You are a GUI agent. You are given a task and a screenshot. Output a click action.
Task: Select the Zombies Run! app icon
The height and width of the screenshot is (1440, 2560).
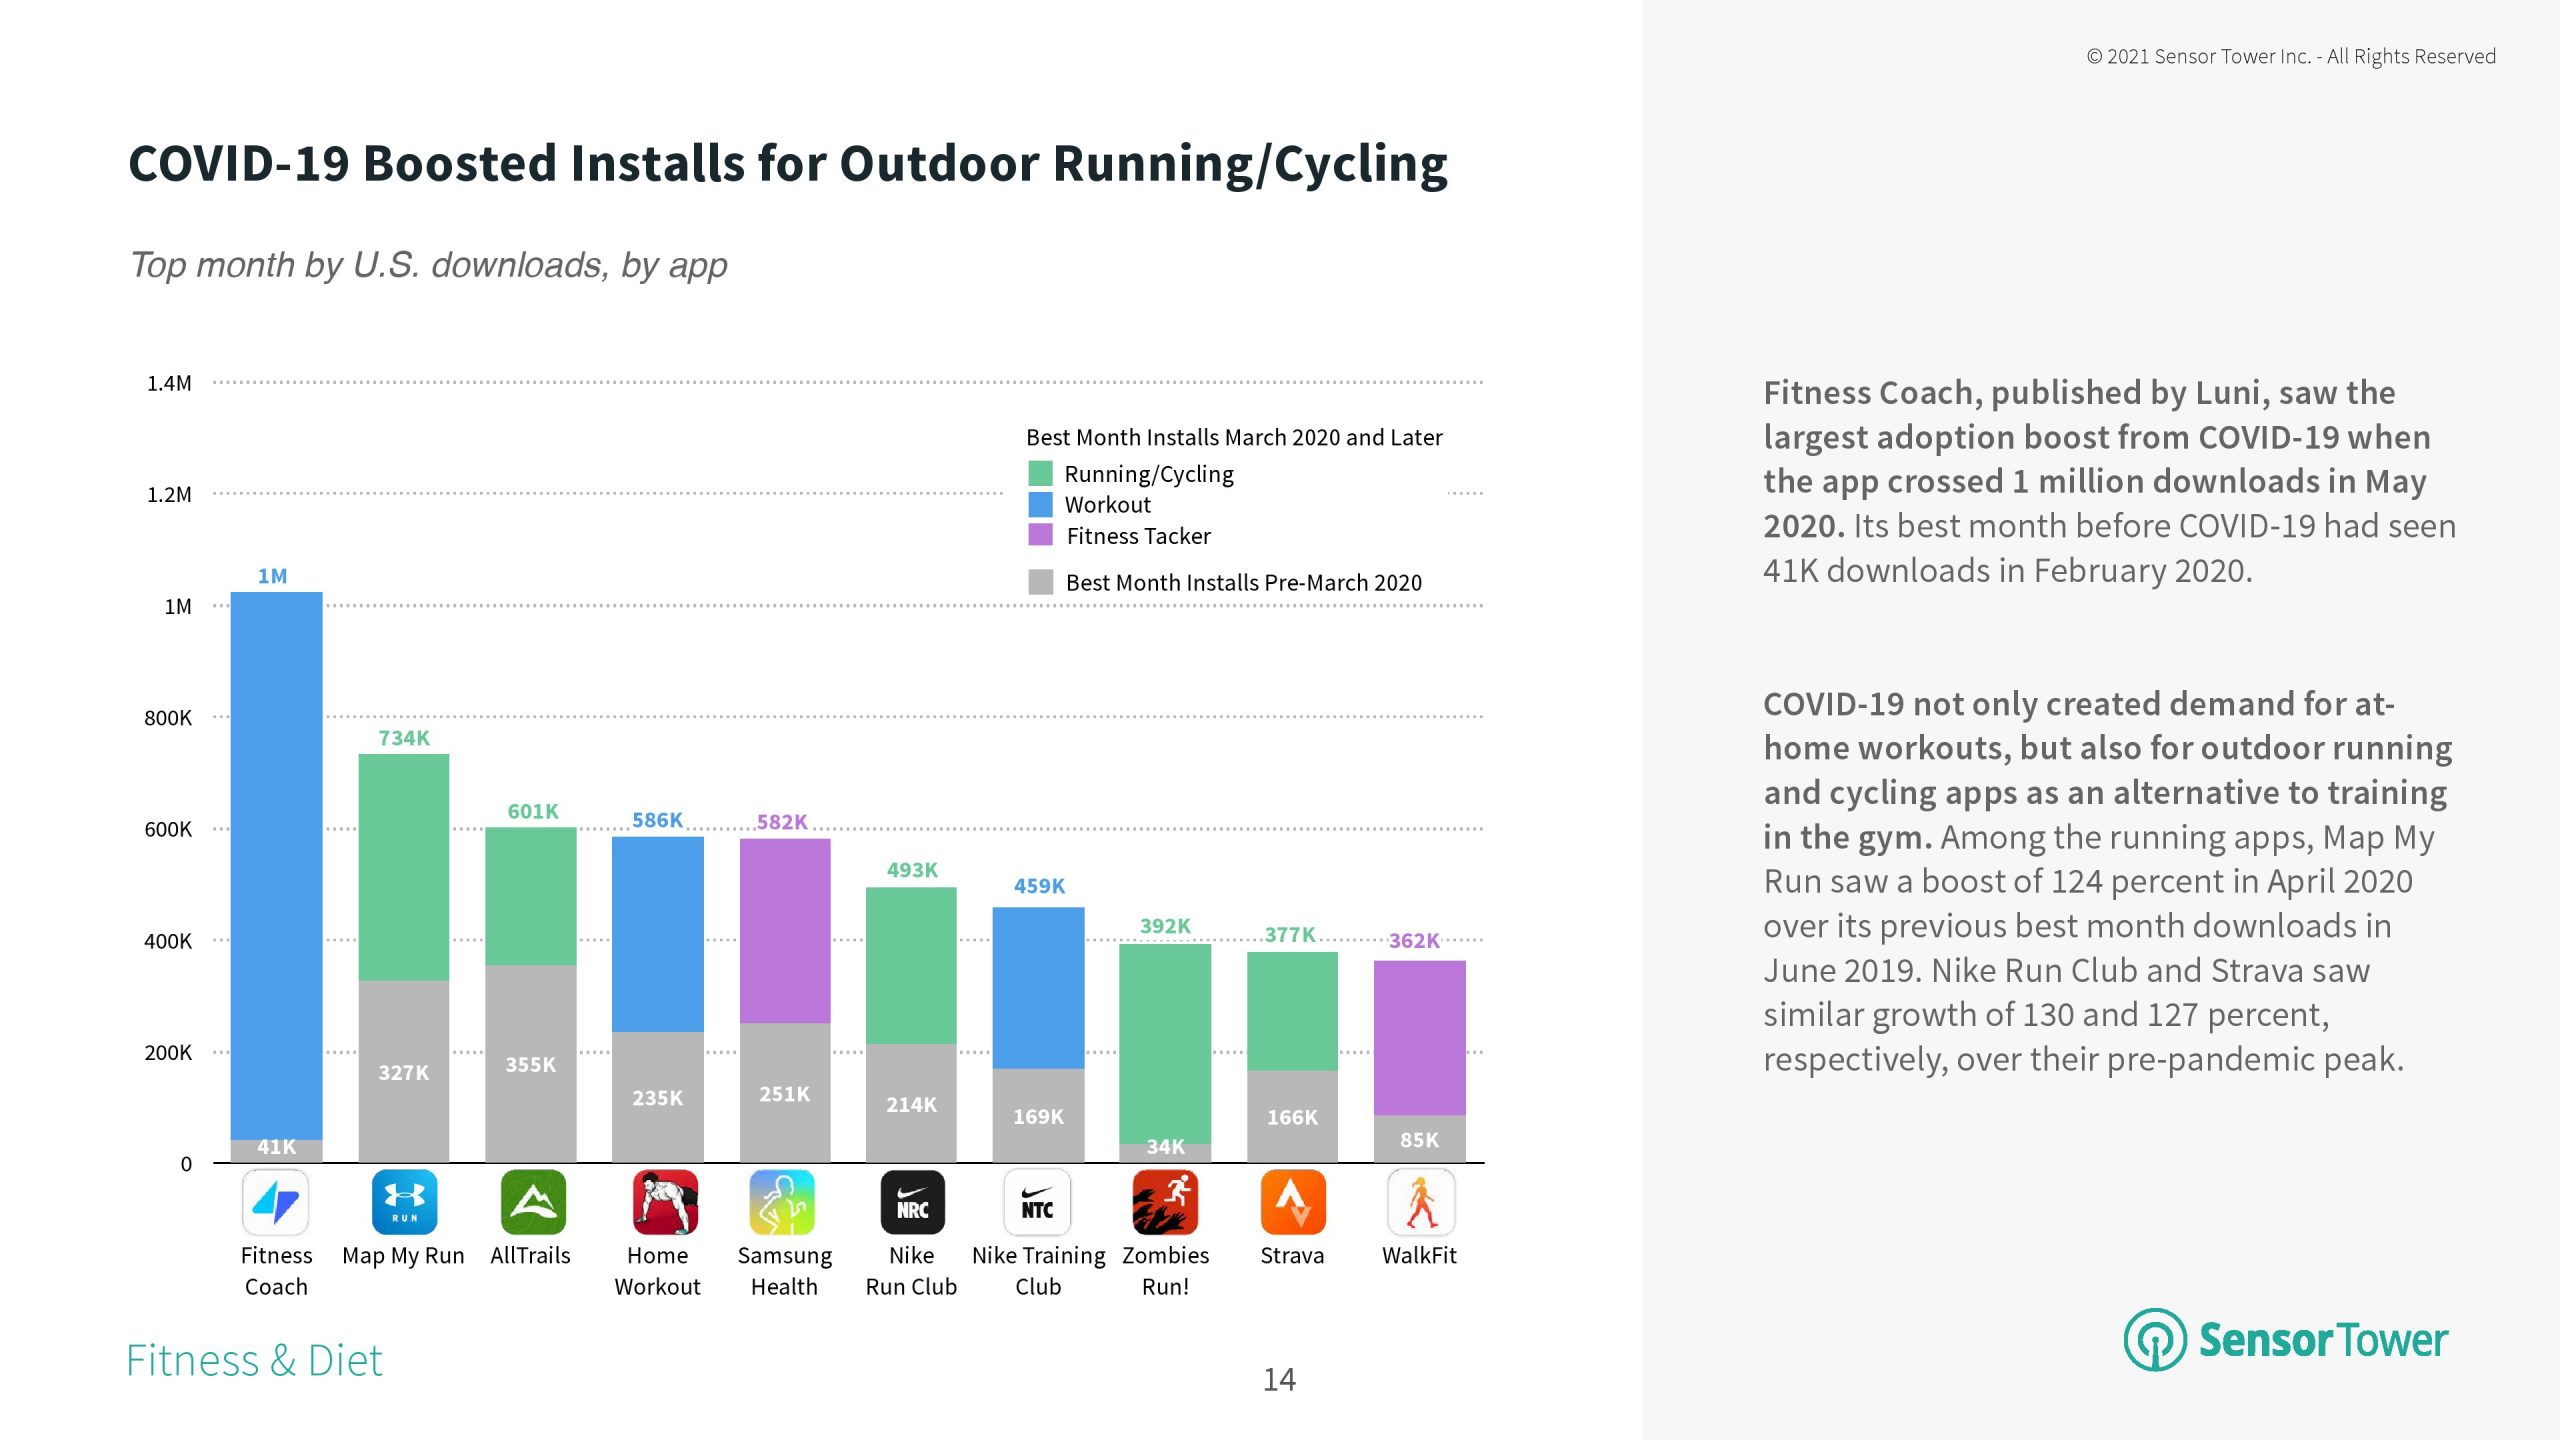pyautogui.click(x=1165, y=1203)
